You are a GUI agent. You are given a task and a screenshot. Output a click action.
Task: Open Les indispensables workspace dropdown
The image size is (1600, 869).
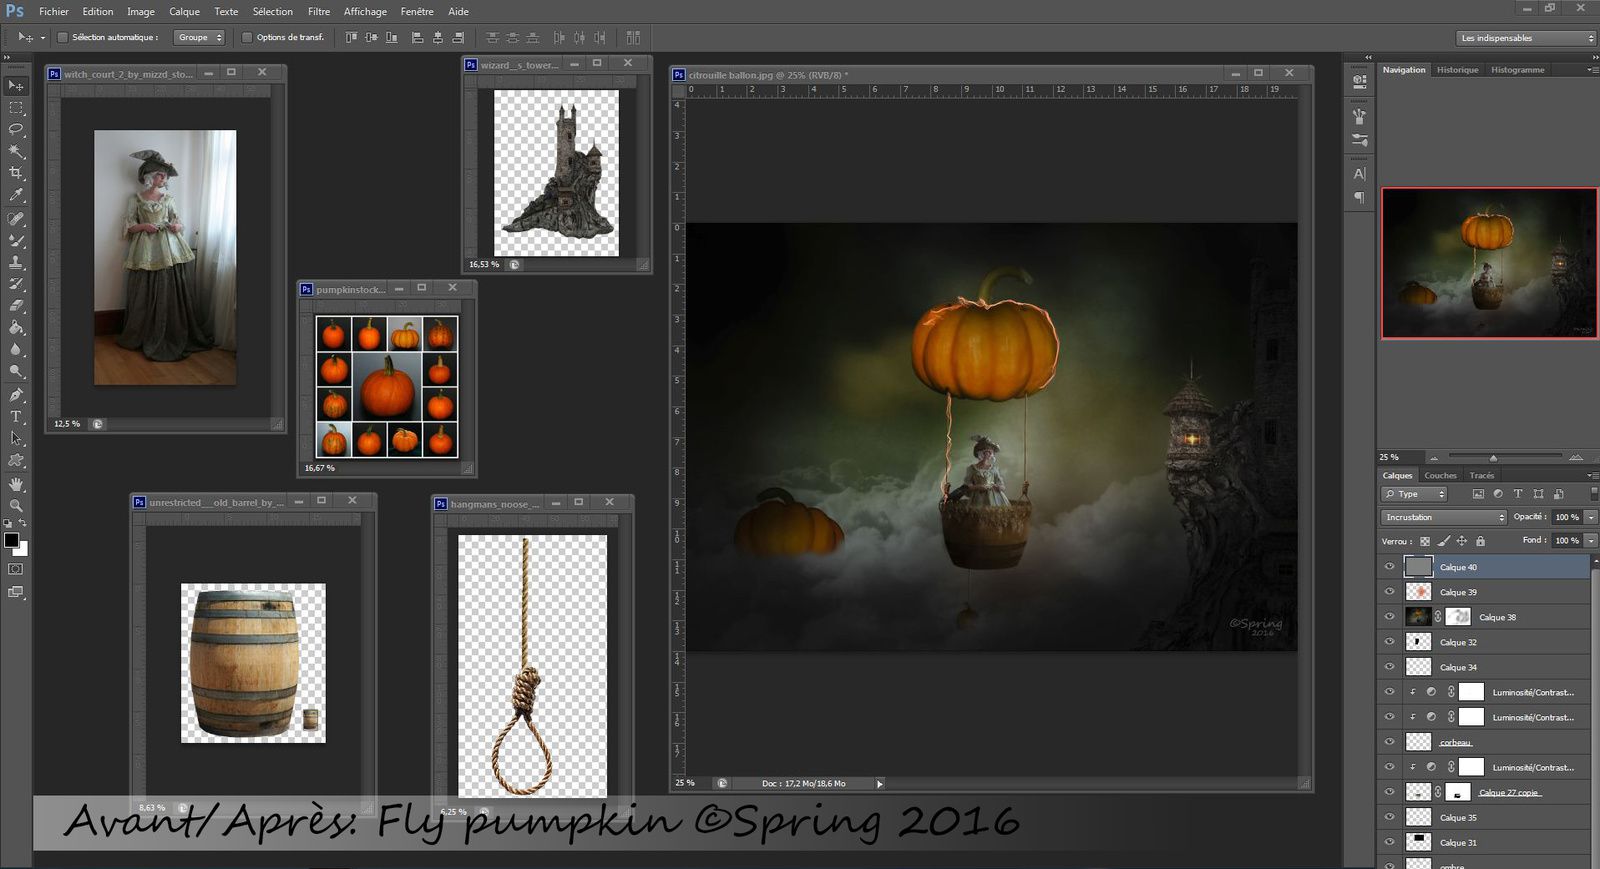(1526, 38)
